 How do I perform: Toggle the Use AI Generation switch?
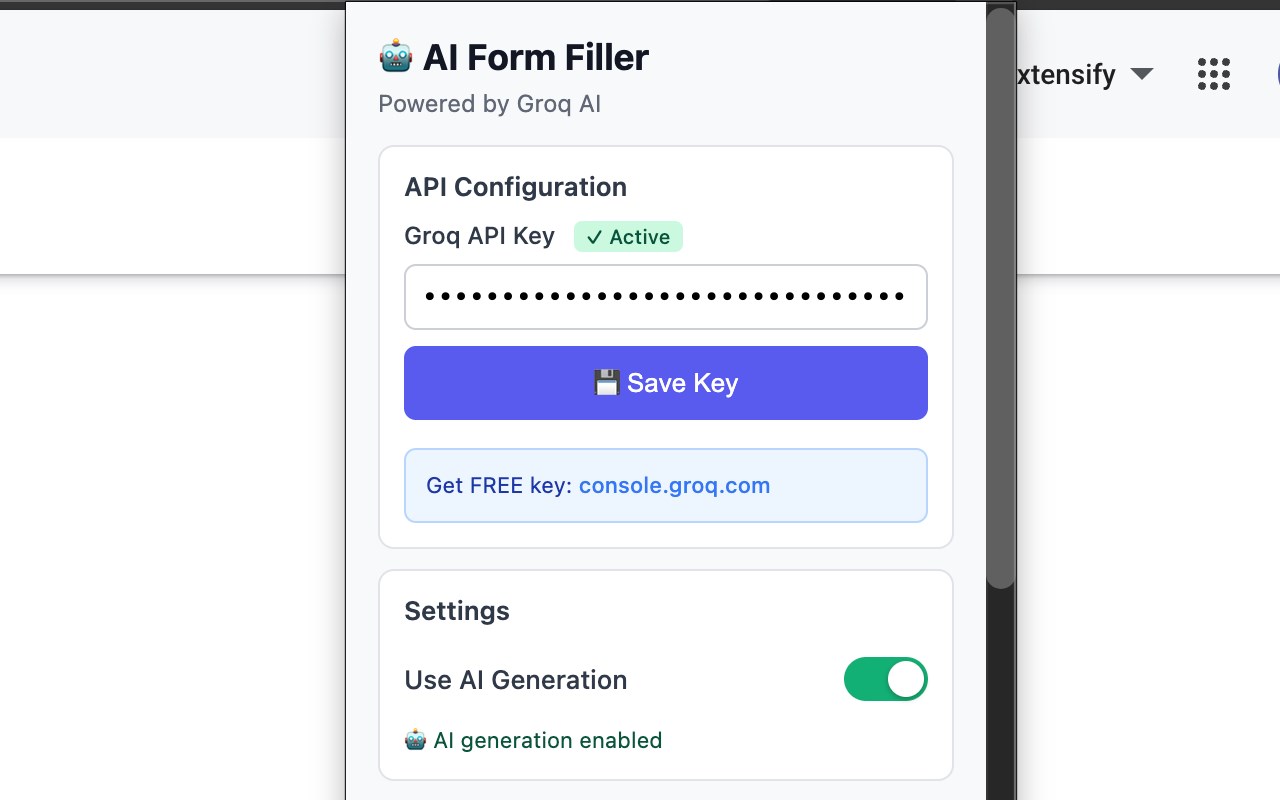tap(885, 679)
